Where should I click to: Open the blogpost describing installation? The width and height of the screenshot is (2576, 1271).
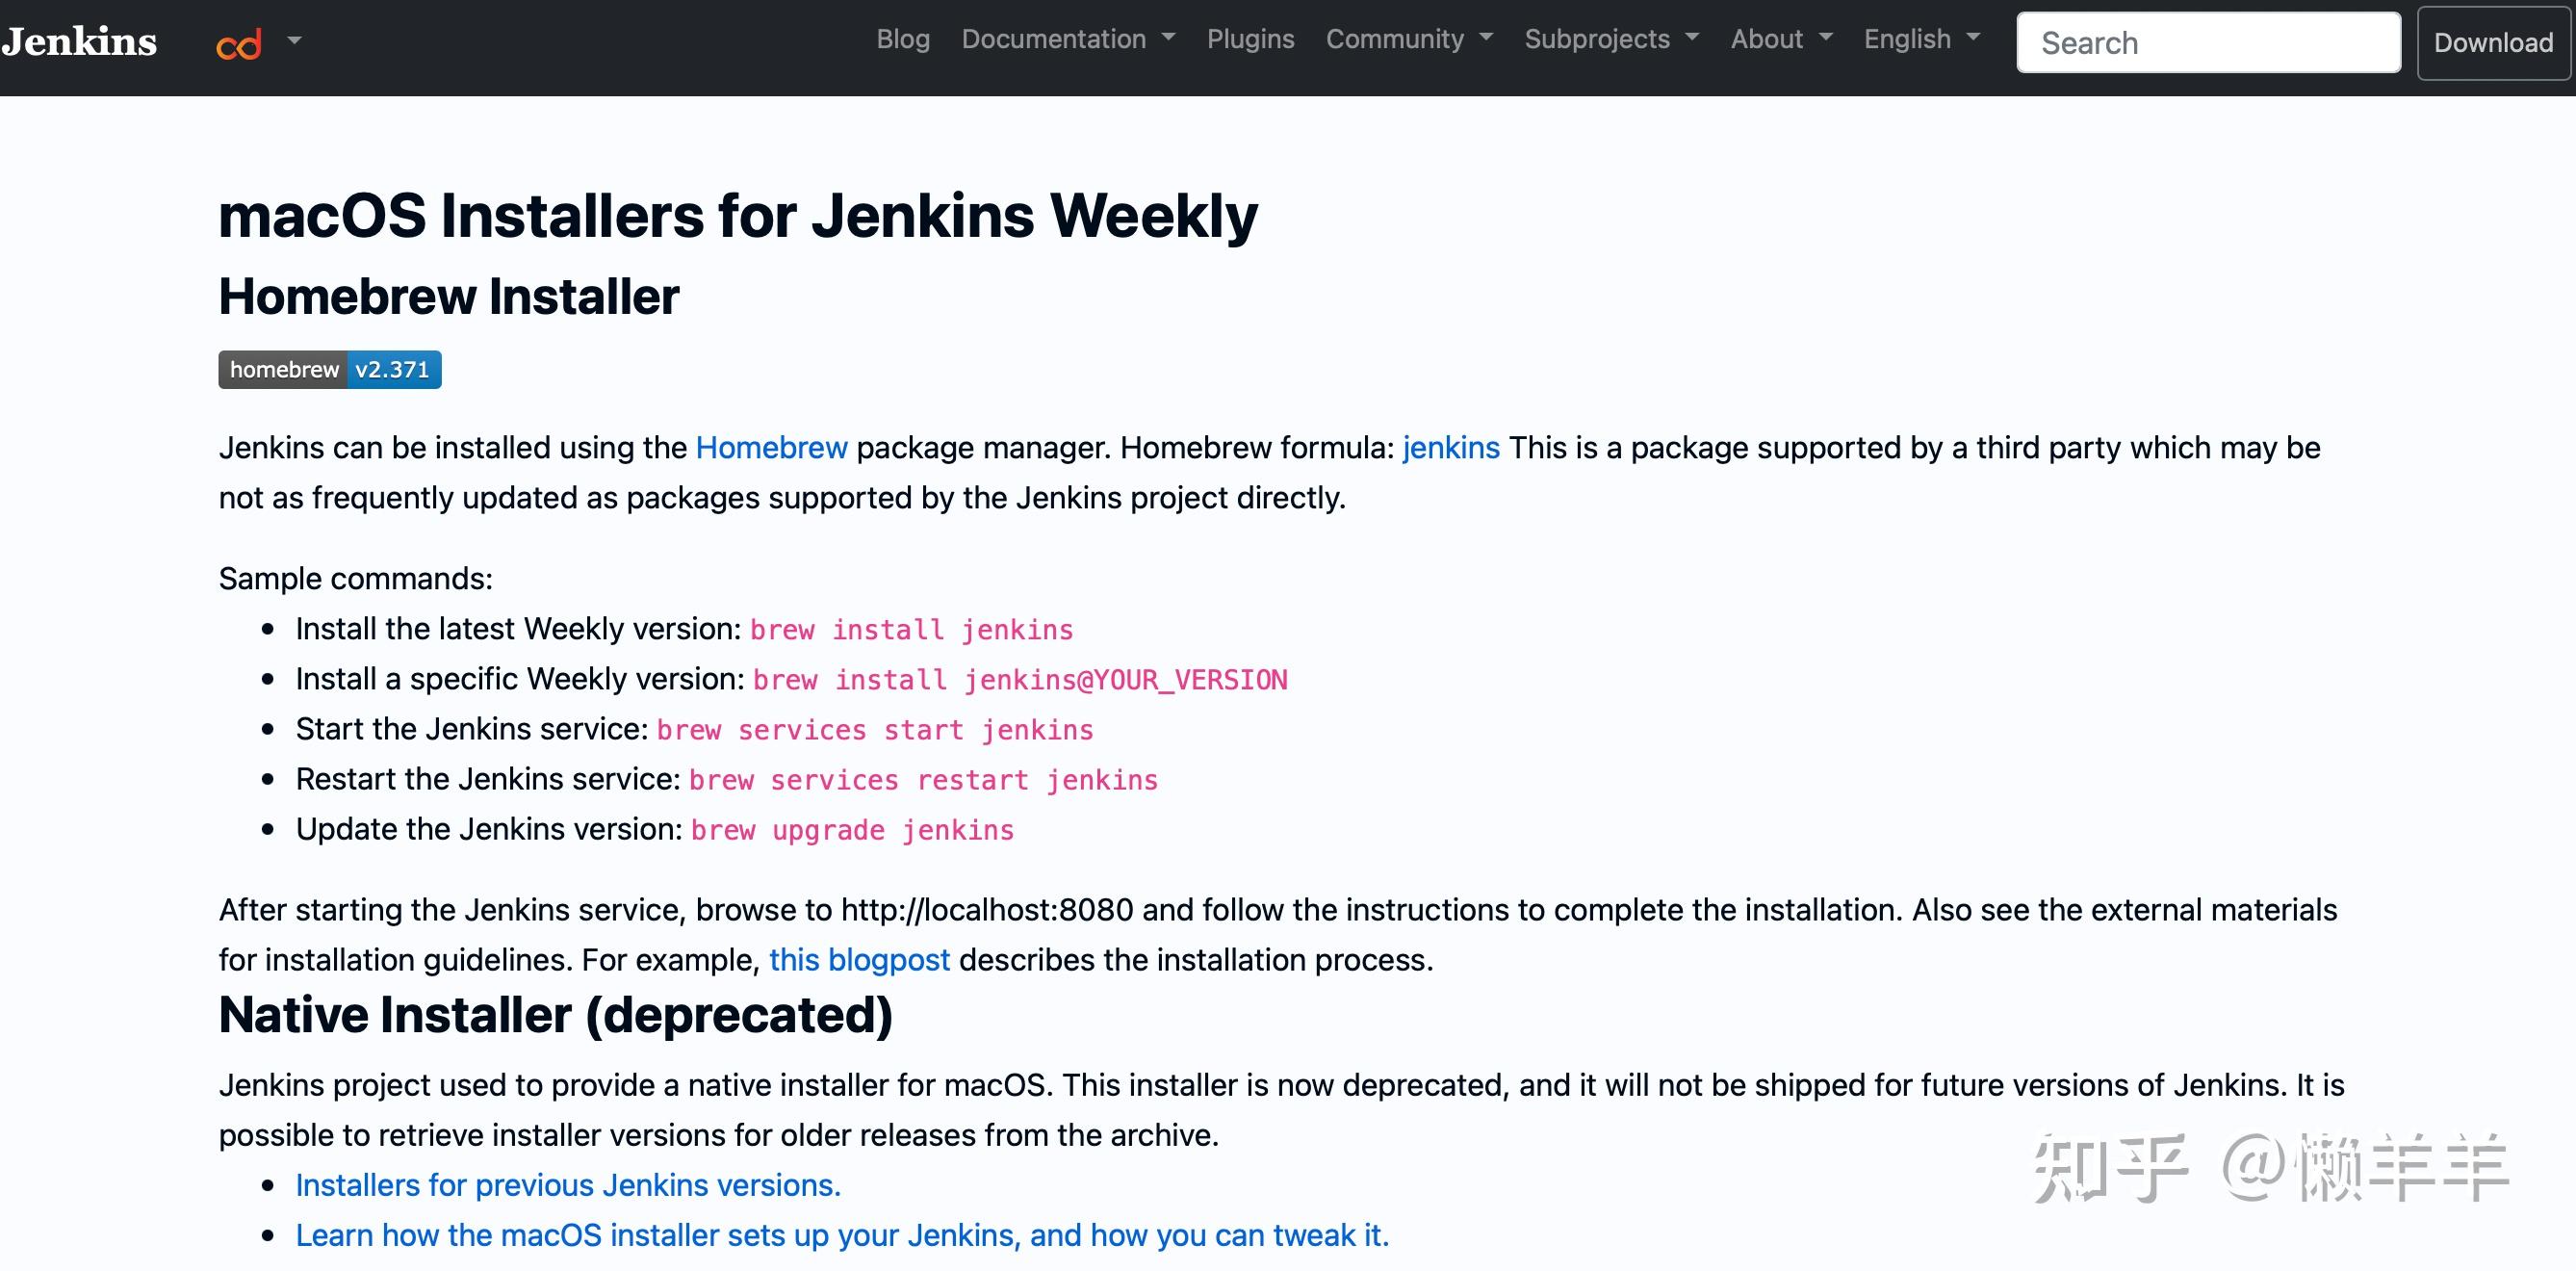(x=861, y=959)
